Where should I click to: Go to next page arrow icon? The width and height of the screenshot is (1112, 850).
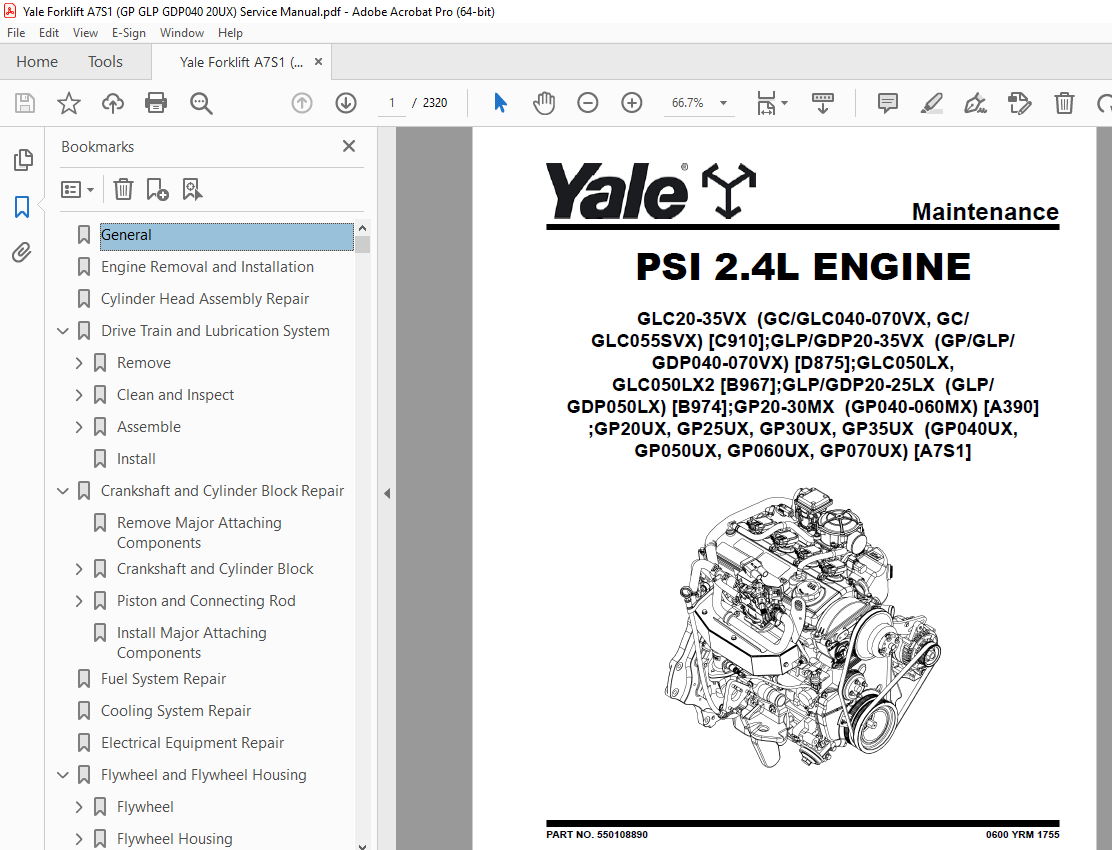346,104
